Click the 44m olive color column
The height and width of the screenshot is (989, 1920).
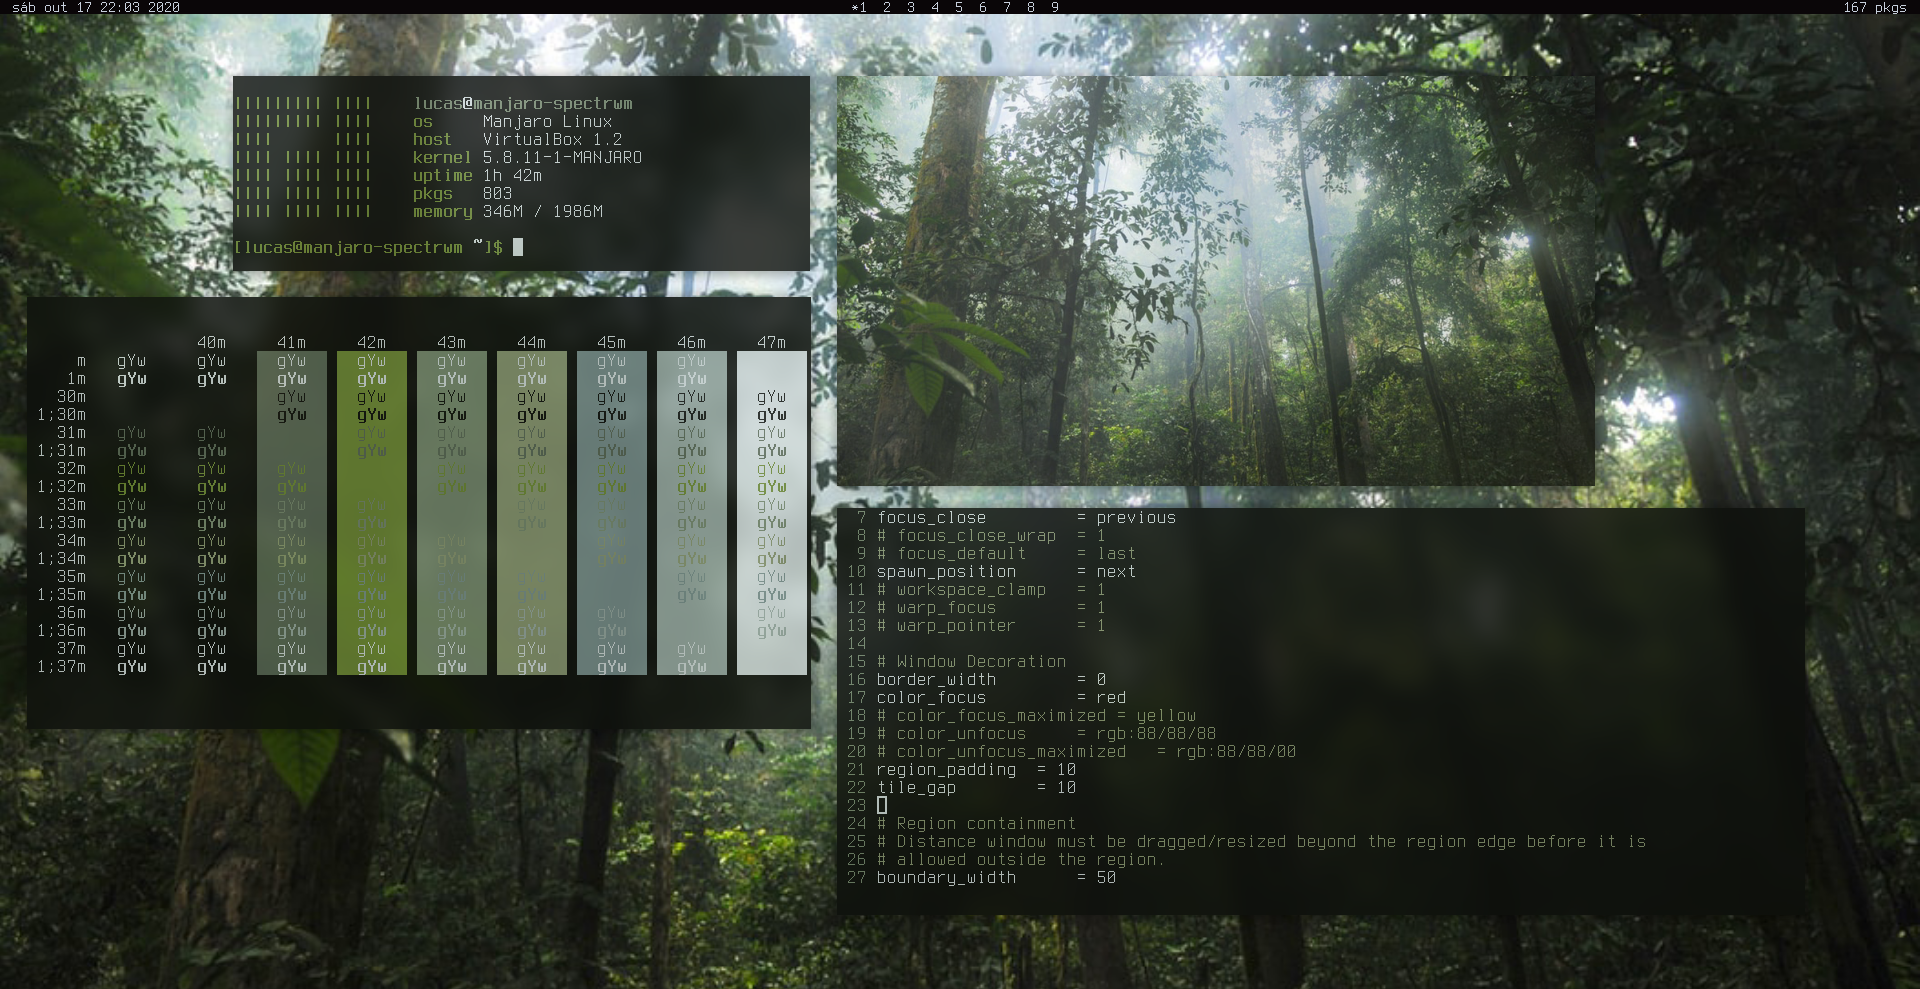tap(531, 513)
